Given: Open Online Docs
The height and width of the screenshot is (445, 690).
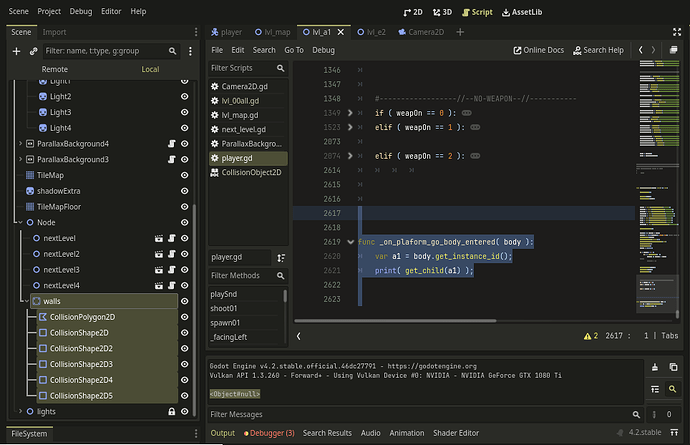Looking at the screenshot, I should [539, 50].
